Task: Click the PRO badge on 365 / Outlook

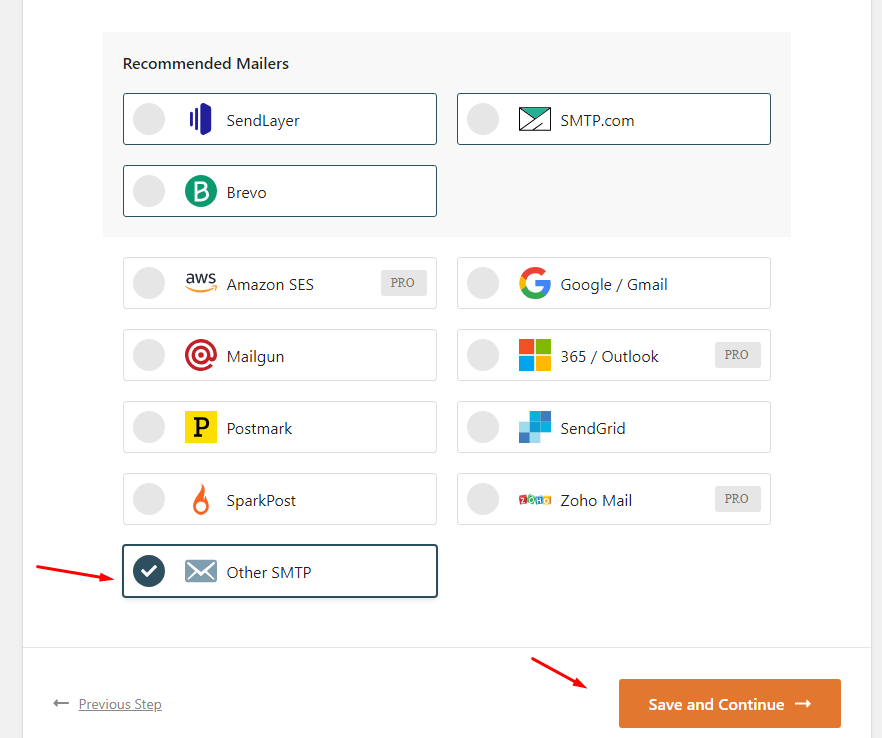Action: (737, 355)
